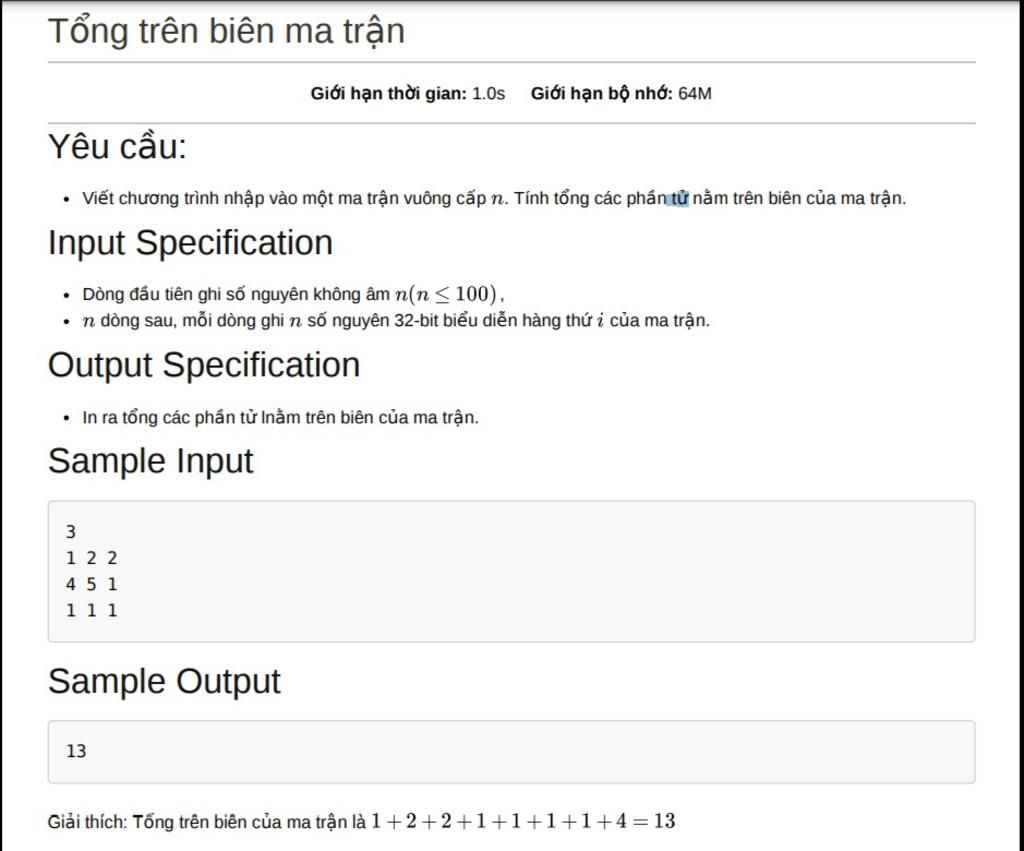Click the "Yêu cầu:" heading
The width and height of the screenshot is (1024, 851).
[x=117, y=147]
